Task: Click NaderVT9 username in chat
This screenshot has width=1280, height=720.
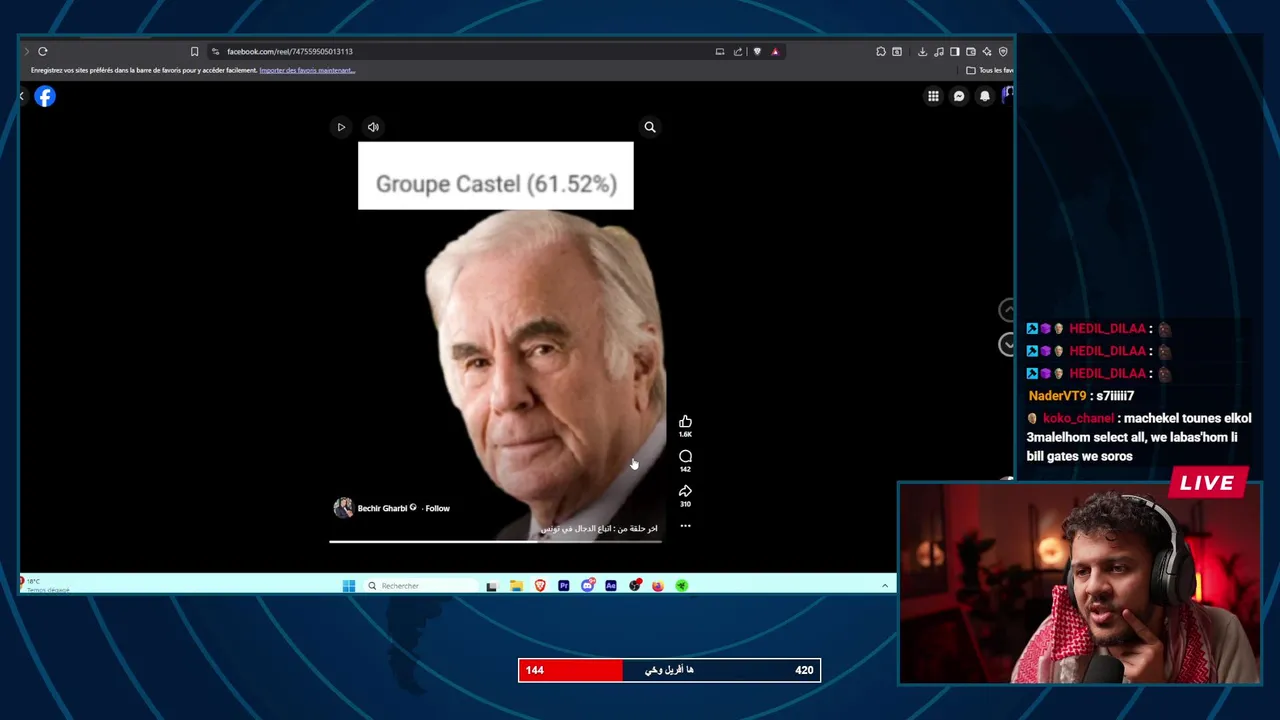Action: click(1057, 396)
